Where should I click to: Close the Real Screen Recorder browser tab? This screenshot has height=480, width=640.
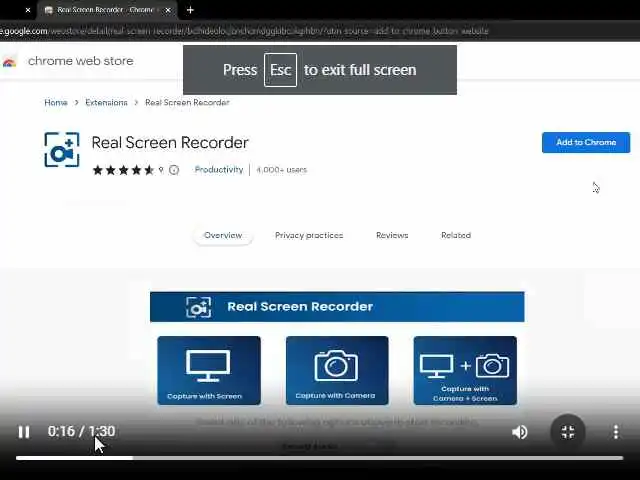click(x=168, y=10)
